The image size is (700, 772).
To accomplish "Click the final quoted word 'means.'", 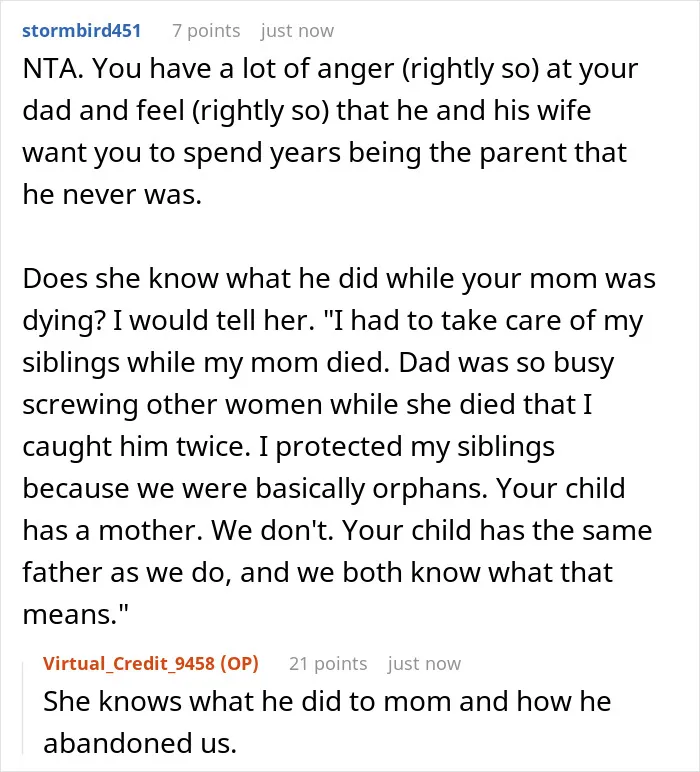I will 76,615.
